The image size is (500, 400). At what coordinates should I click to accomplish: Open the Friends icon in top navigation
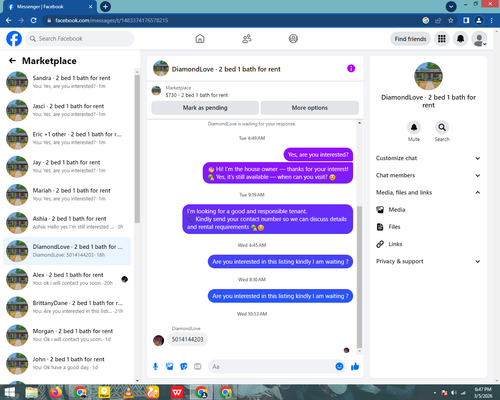(x=247, y=39)
